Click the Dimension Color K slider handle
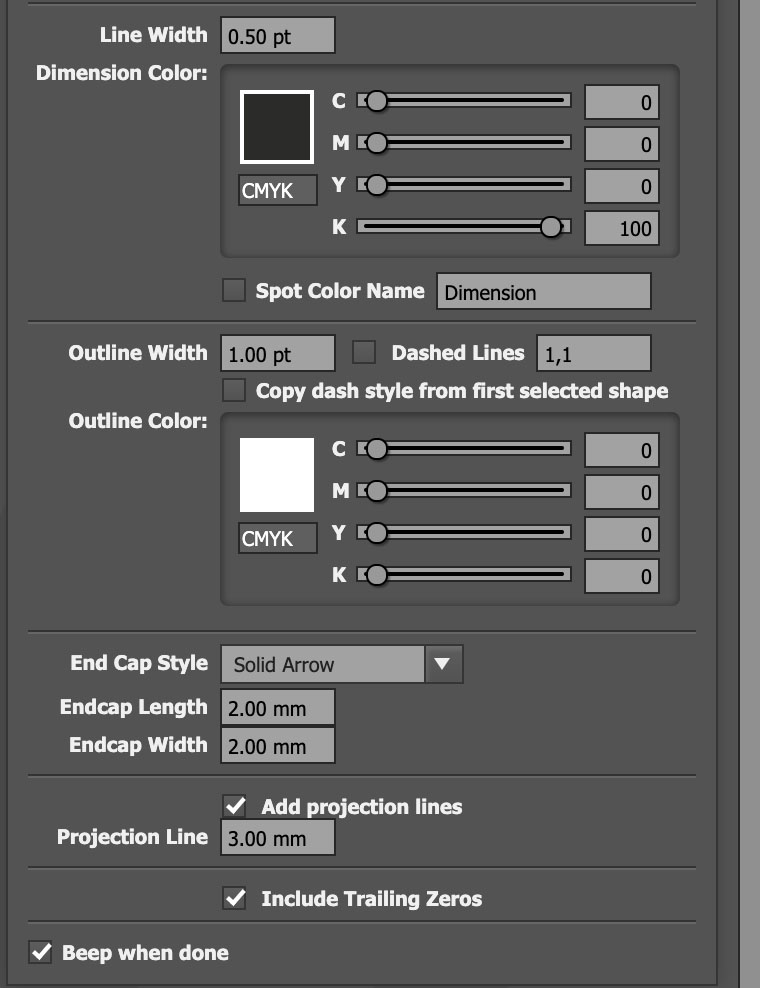This screenshot has width=760, height=988. click(x=550, y=227)
